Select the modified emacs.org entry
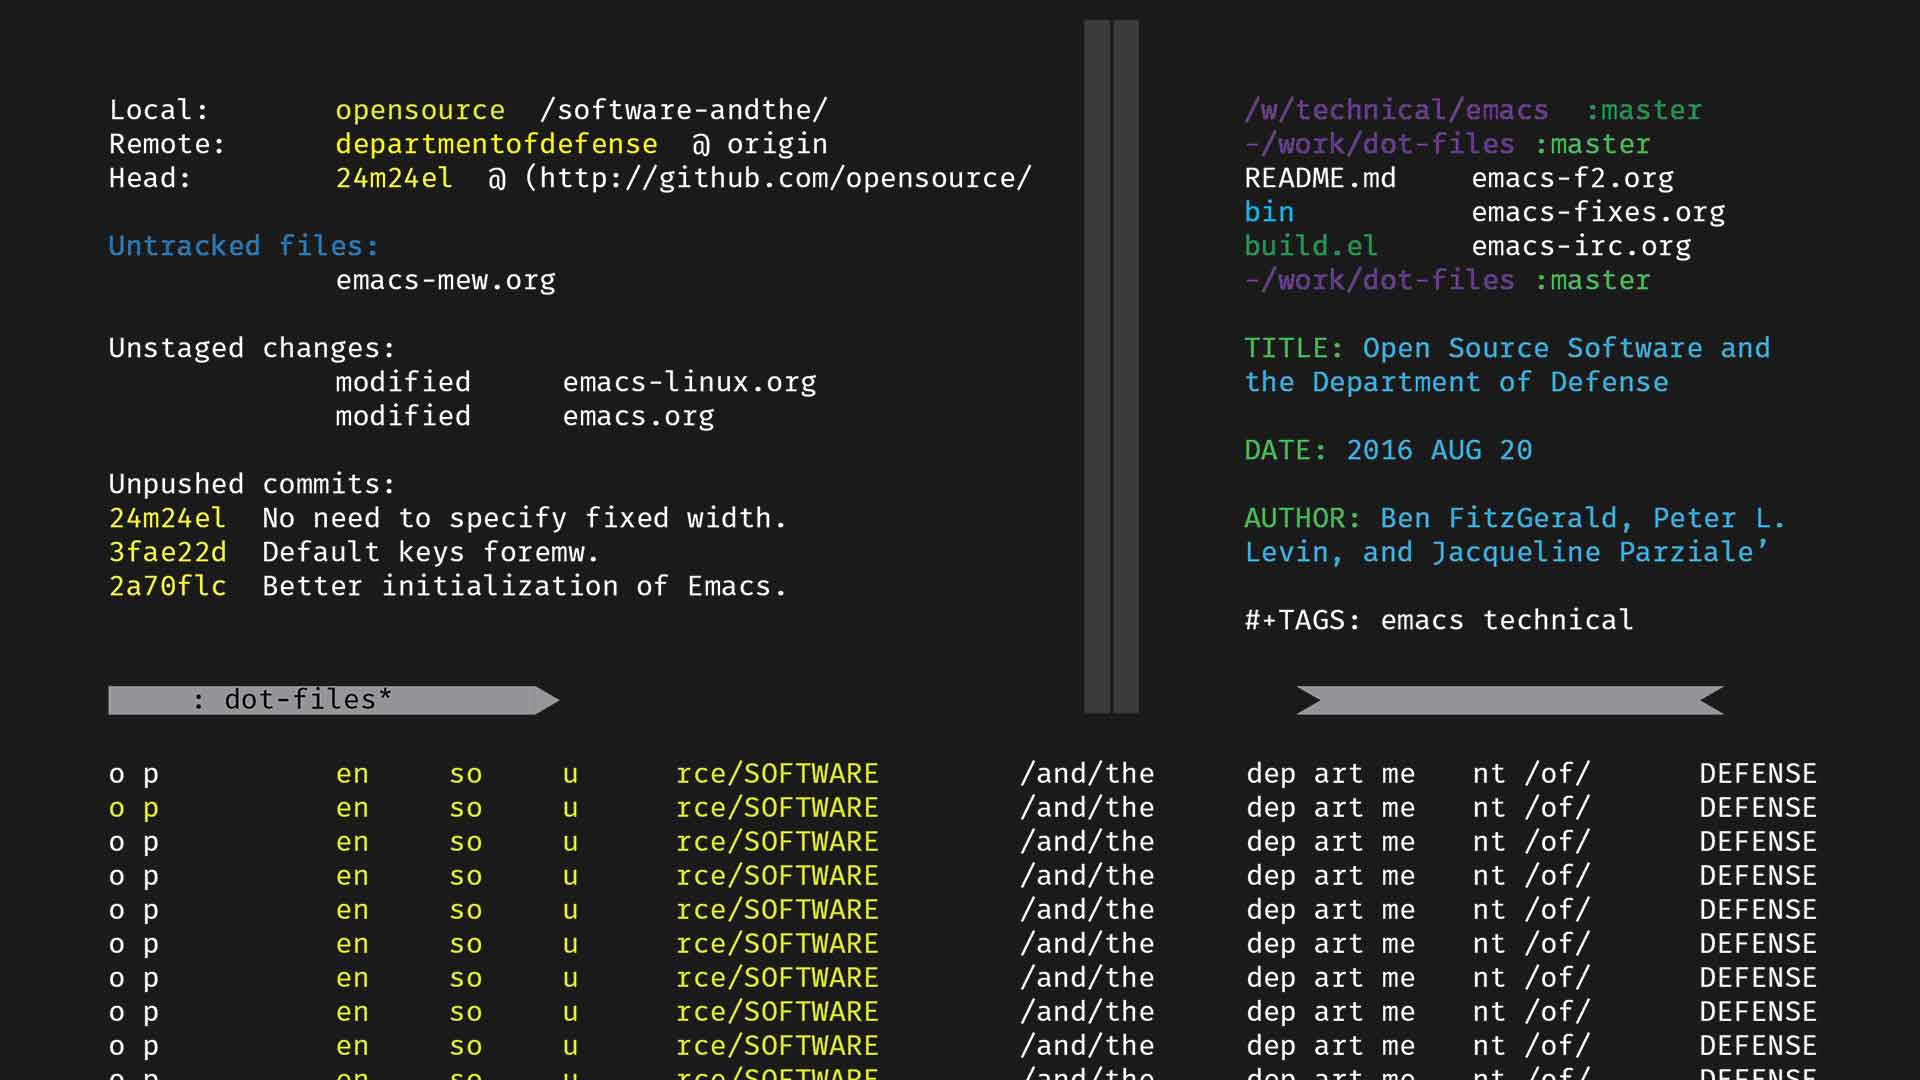 525,416
